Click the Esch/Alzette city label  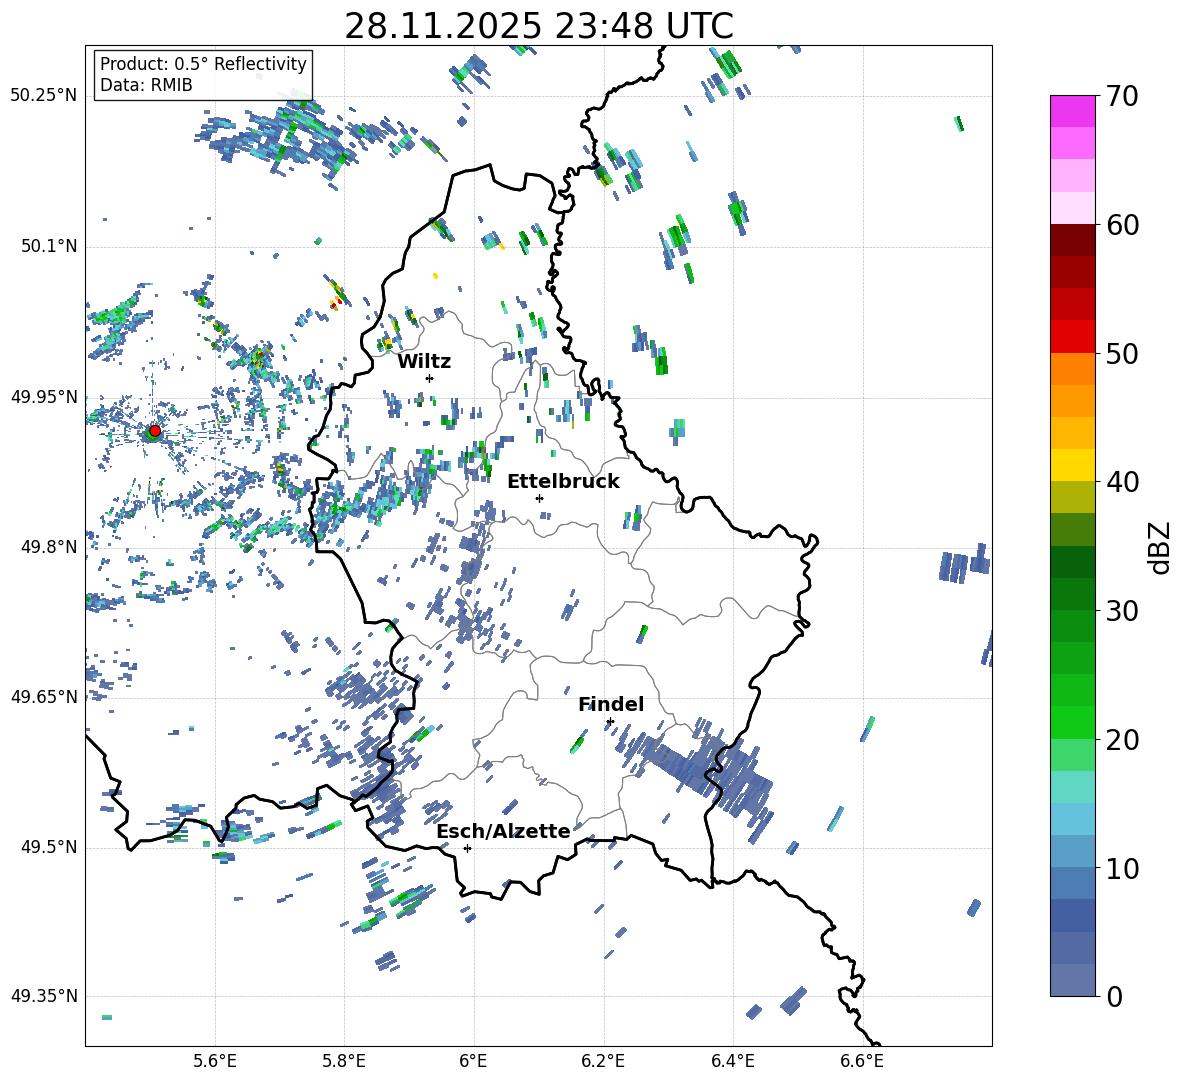pyautogui.click(x=503, y=831)
